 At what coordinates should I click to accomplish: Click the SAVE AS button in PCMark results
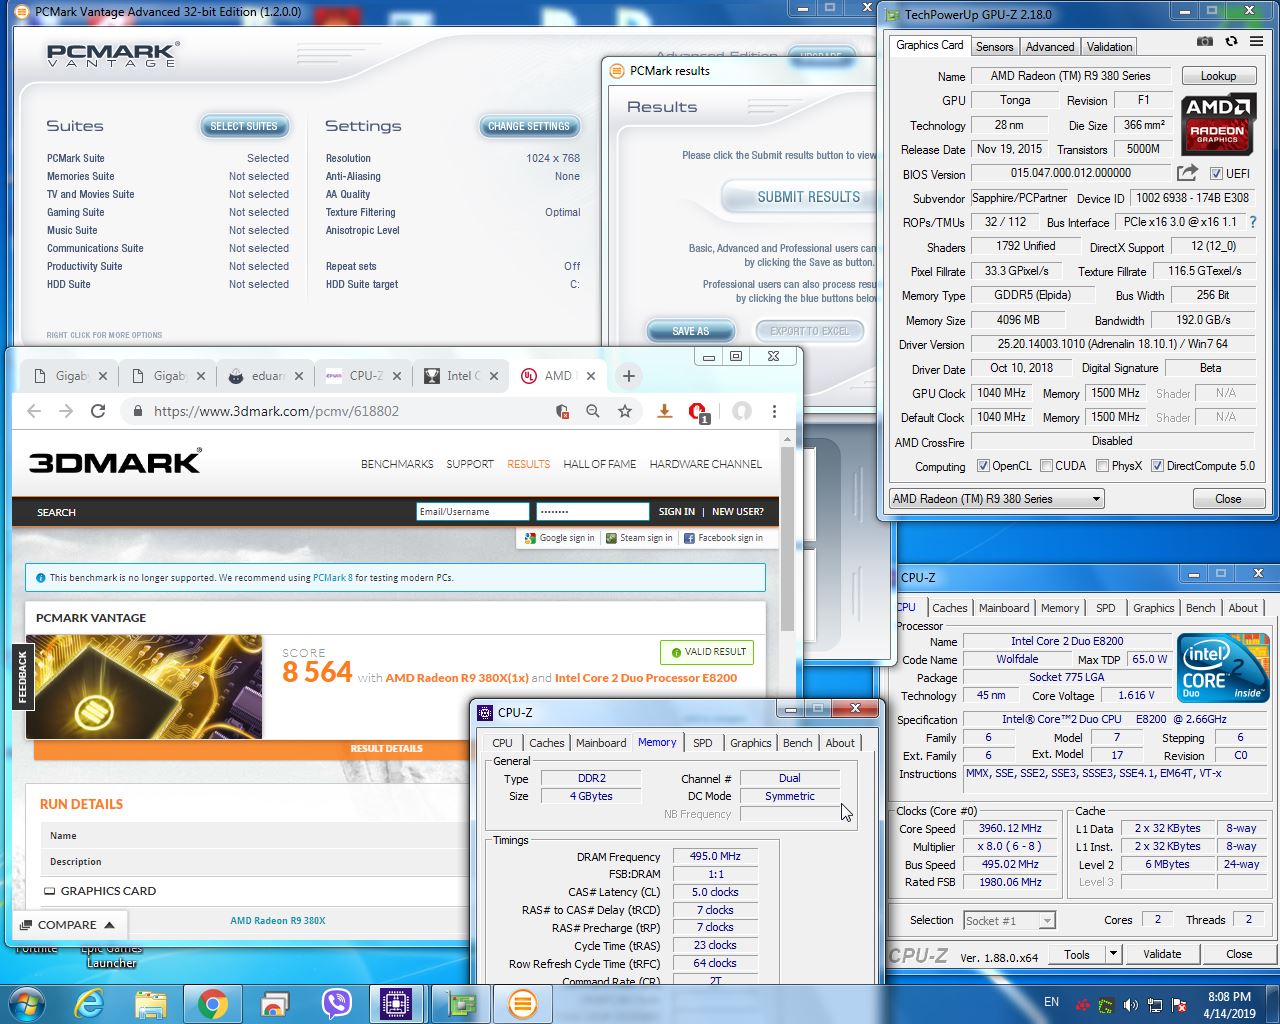tap(690, 331)
